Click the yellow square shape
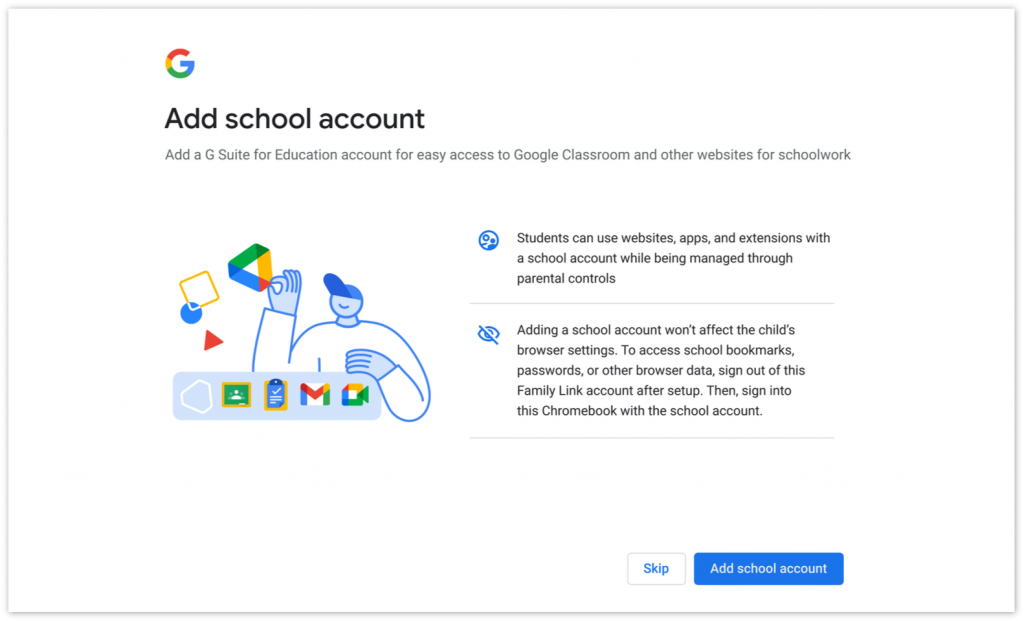 coord(199,289)
